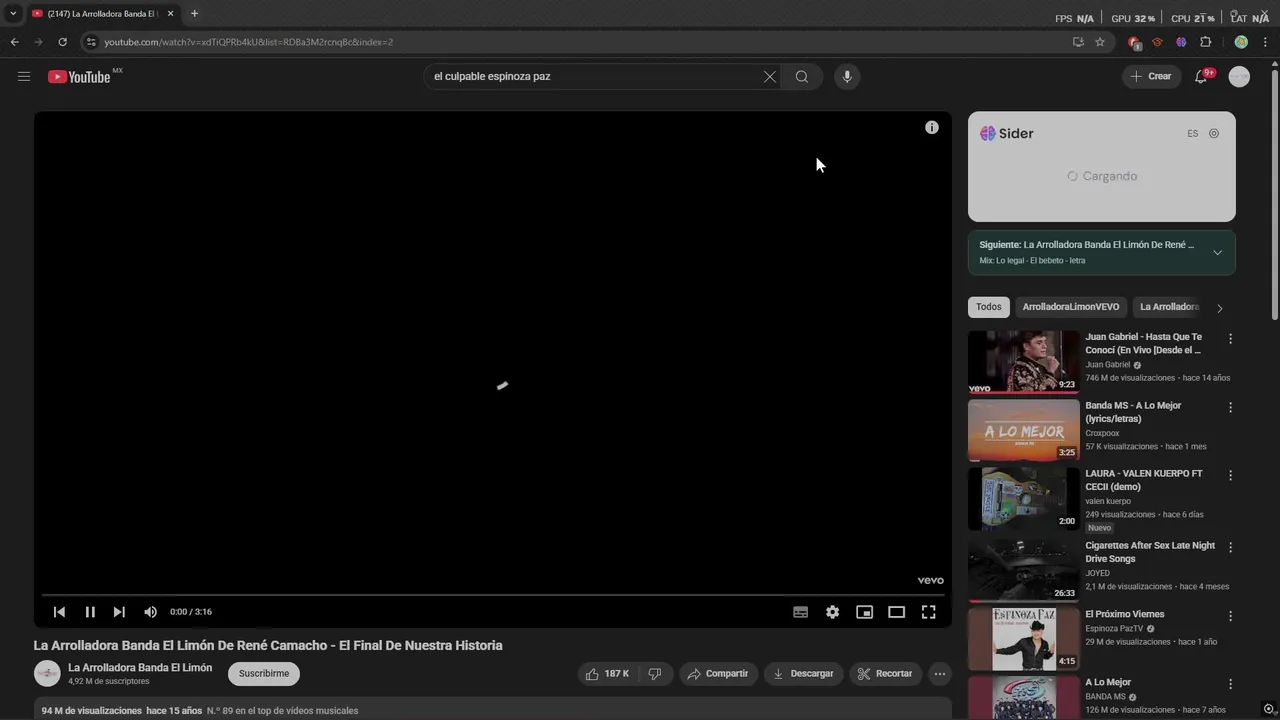Subscribe with the Suscribirme button

point(264,674)
